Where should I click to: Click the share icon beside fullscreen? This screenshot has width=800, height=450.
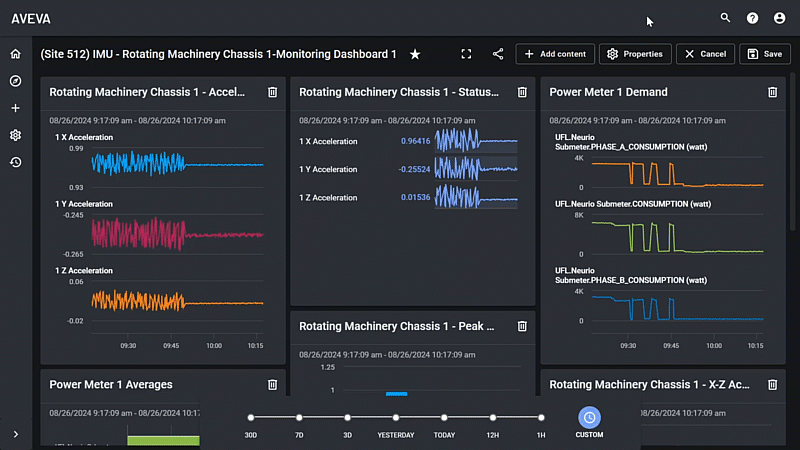click(x=498, y=54)
